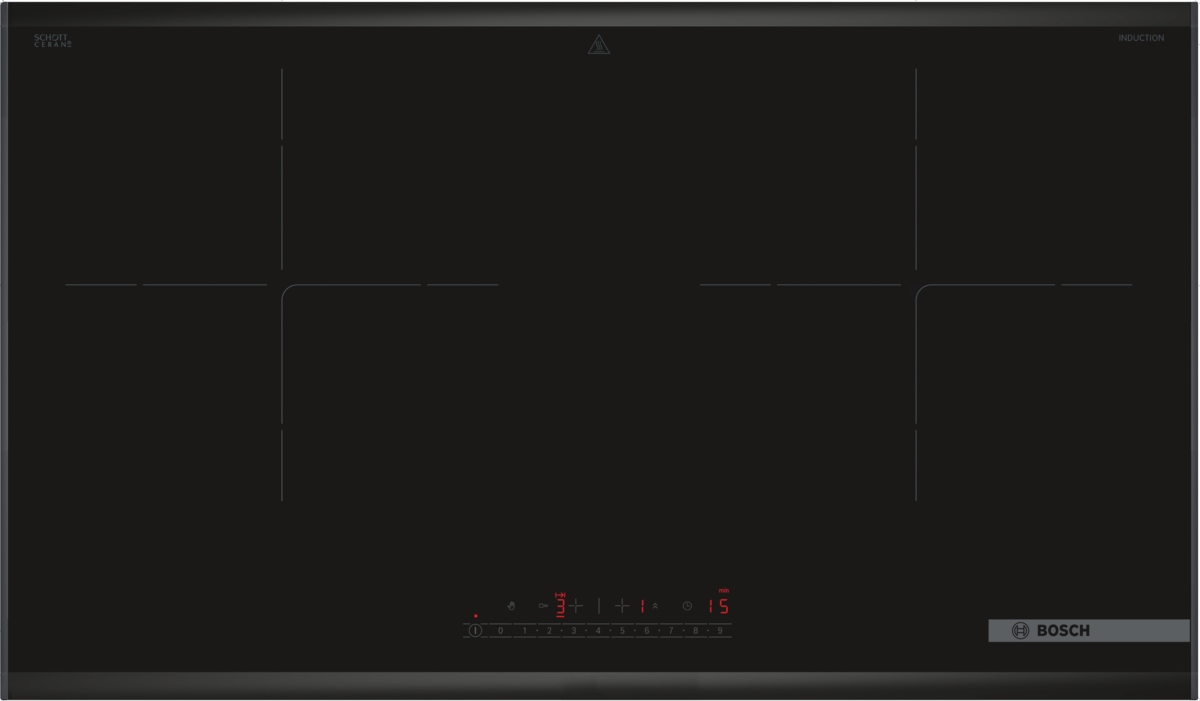Tap the PowerBoost double-chevron icon
Image resolution: width=1200 pixels, height=701 pixels.
click(x=655, y=605)
